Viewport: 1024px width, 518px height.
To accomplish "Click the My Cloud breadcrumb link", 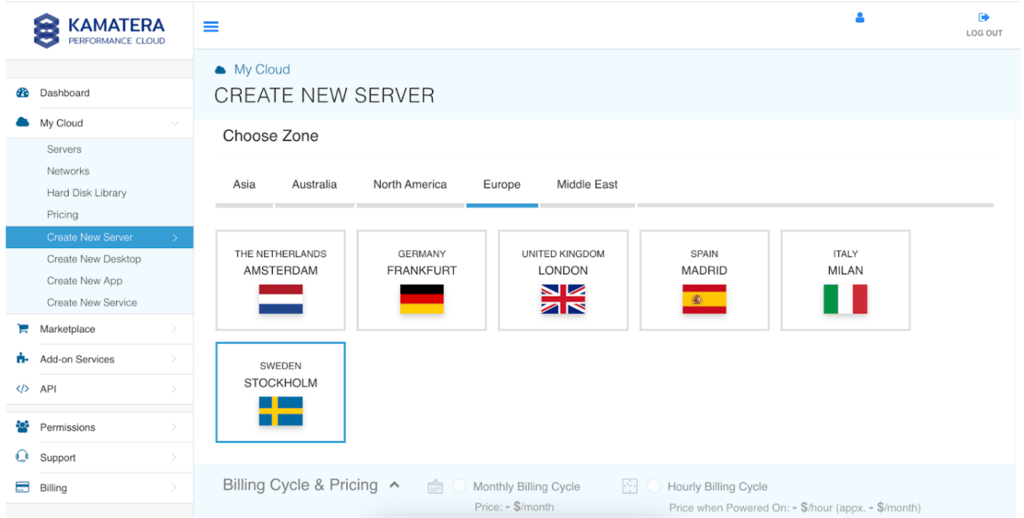I will tap(262, 69).
